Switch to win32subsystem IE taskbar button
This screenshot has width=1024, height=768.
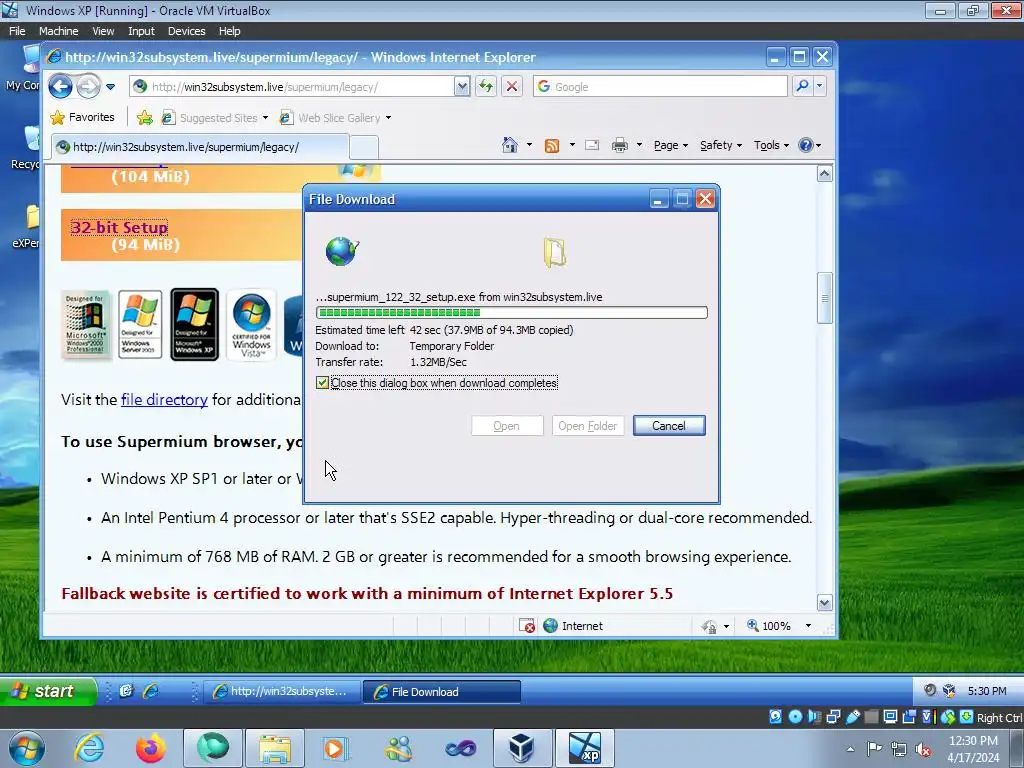281,691
